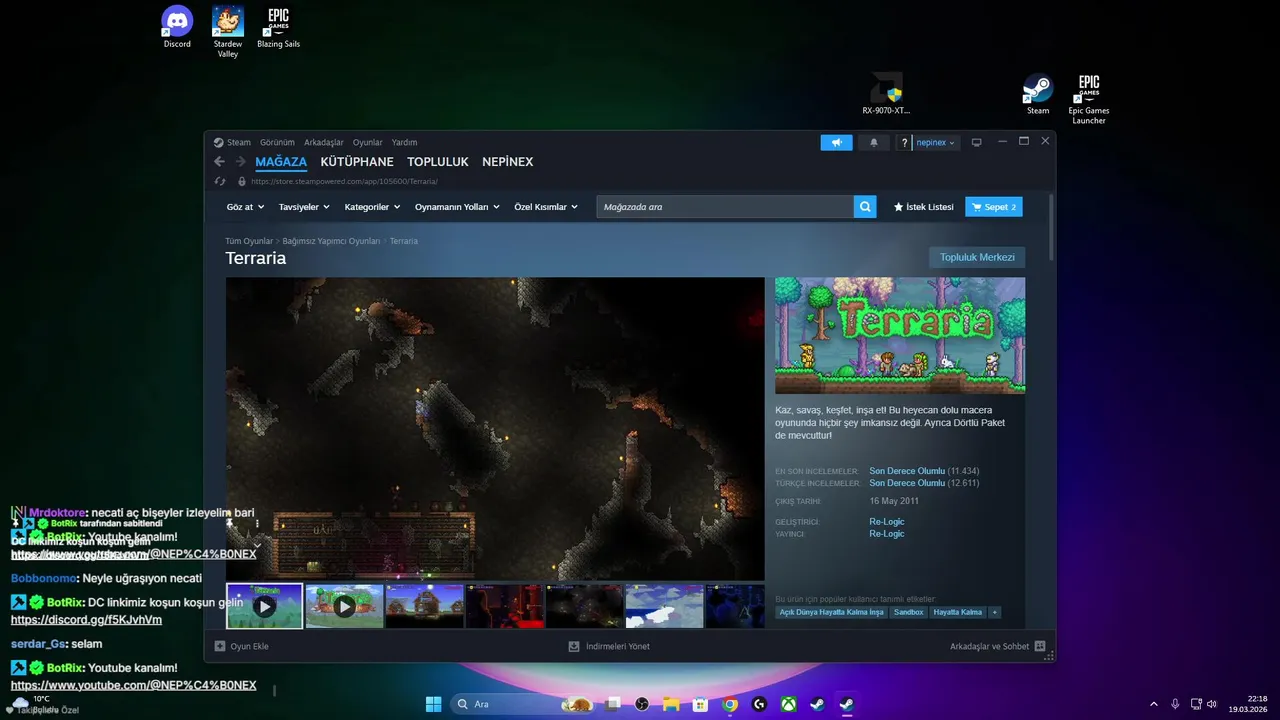Open the Geliştirici Re-Logic link
The width and height of the screenshot is (1280, 720).
click(x=887, y=521)
